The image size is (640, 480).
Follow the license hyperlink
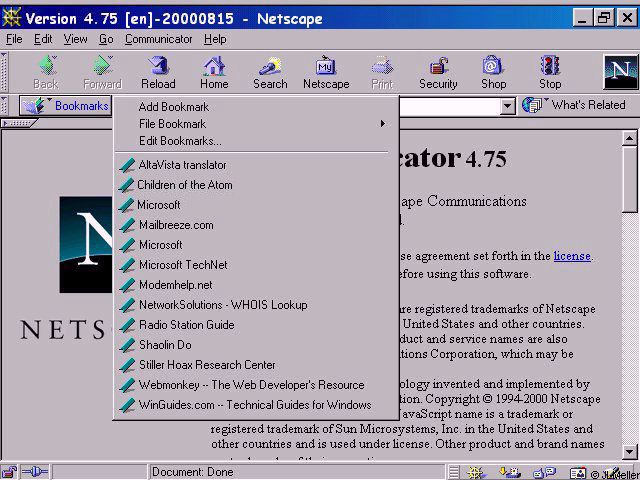[572, 256]
